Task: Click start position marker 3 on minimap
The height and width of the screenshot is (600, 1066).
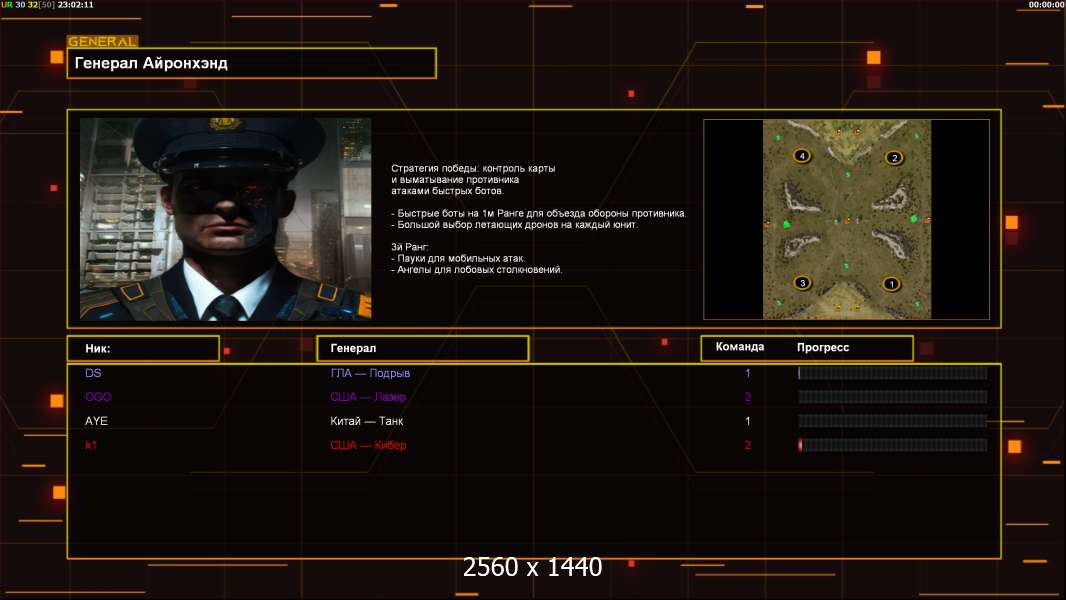Action: (802, 283)
